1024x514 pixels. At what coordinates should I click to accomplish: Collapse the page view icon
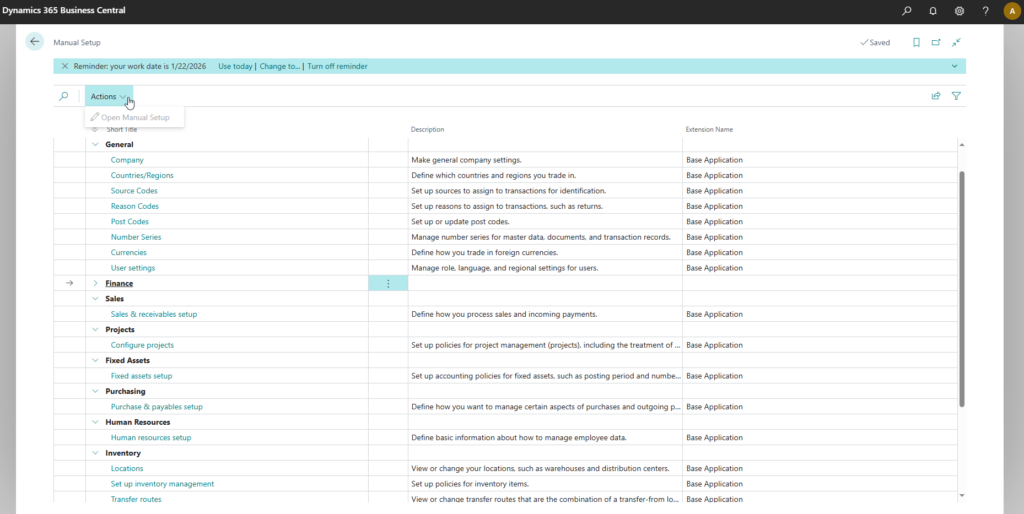tap(956, 42)
